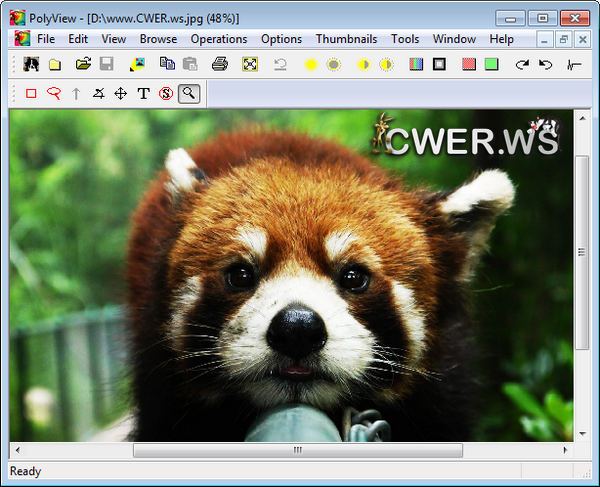
Task: Open the File menu
Action: coord(46,39)
